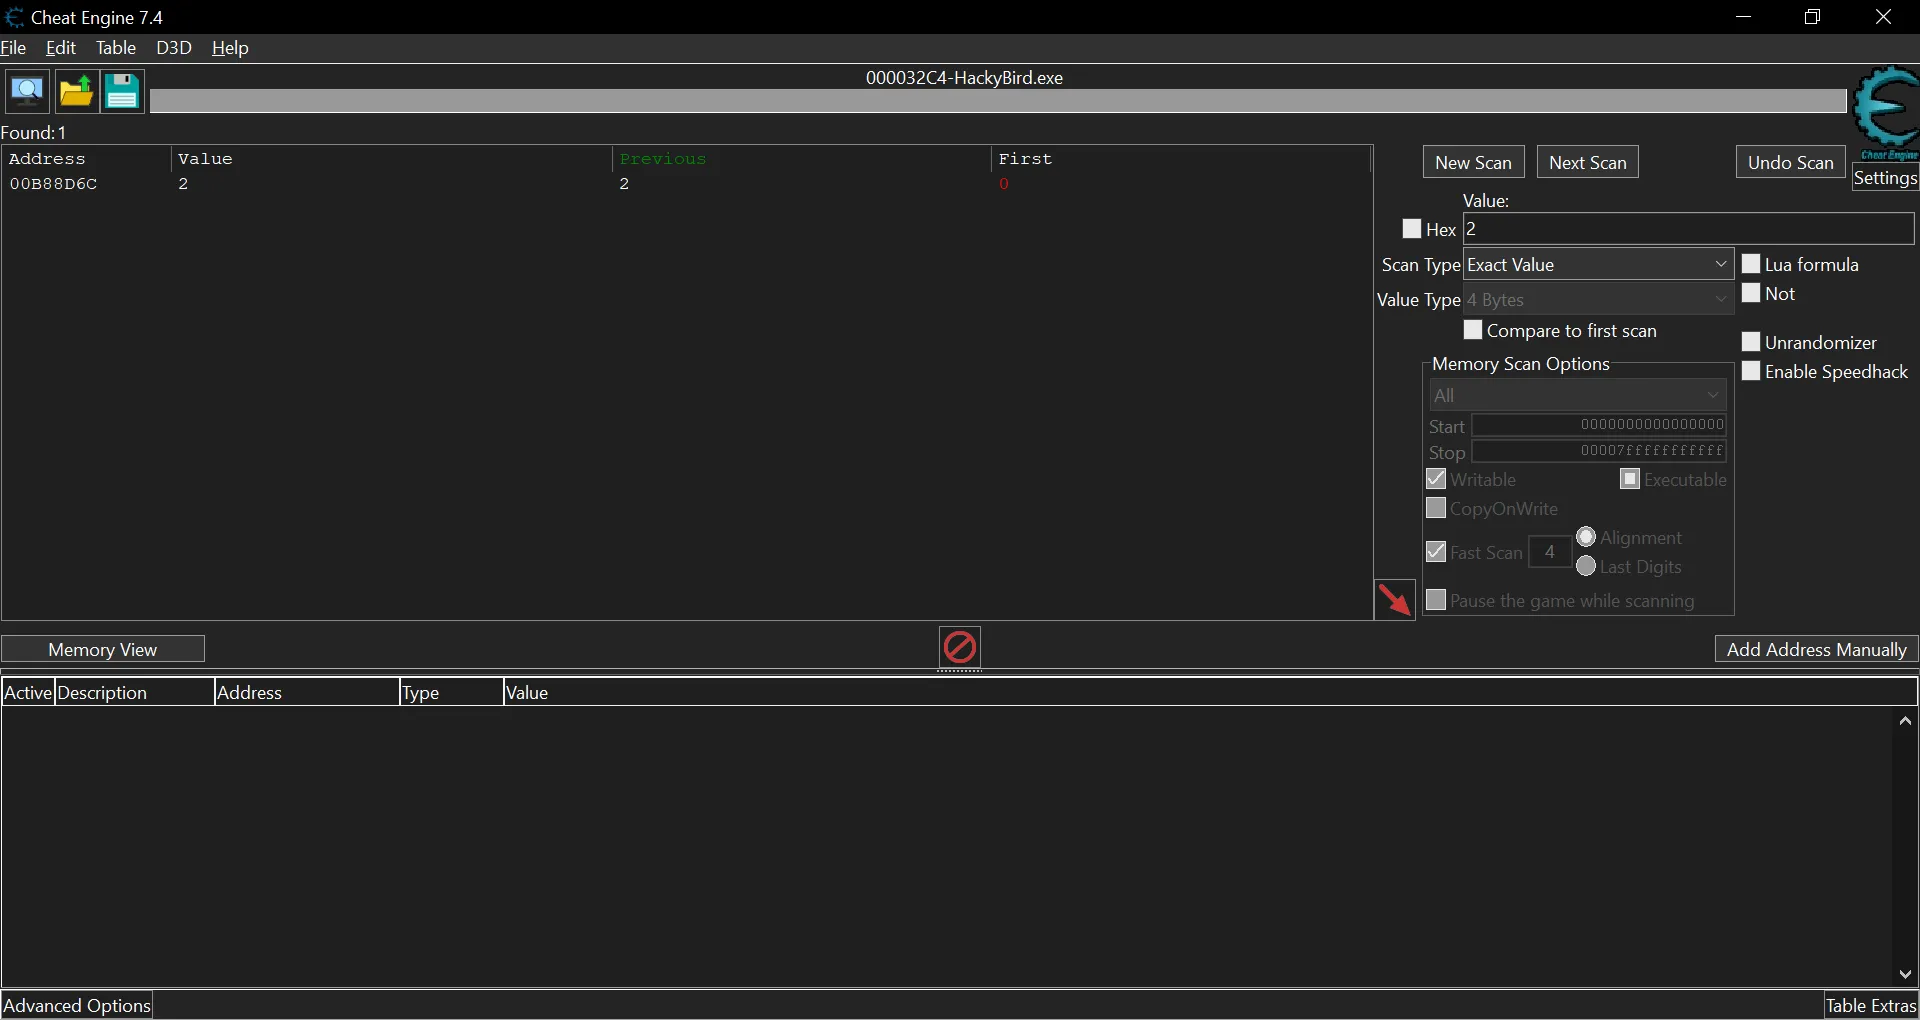The height and width of the screenshot is (1020, 1920).
Task: Open the Settings button
Action: (x=1885, y=178)
